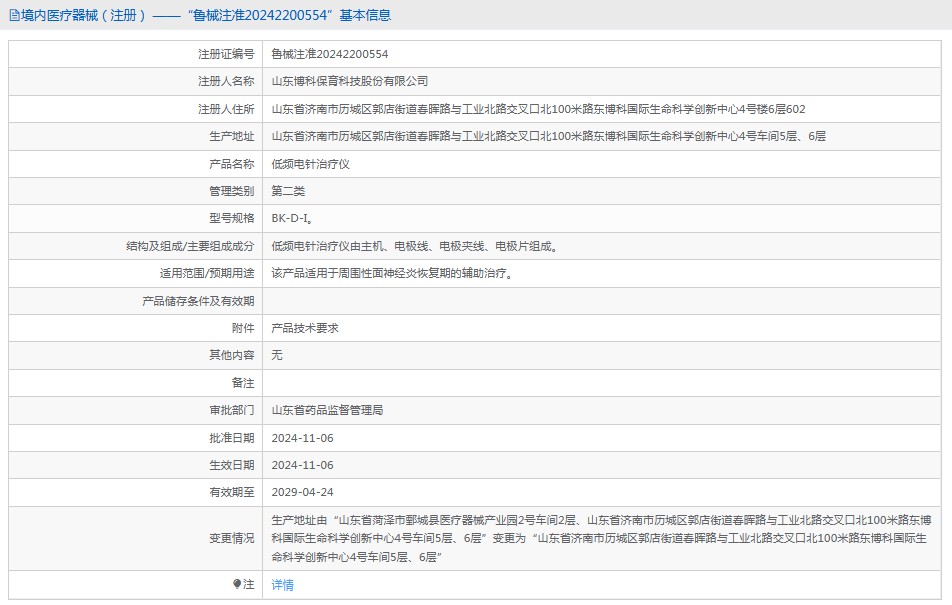Open the 详情 link in the 注 row
Viewport: 952px width, 605px height.
point(282,585)
